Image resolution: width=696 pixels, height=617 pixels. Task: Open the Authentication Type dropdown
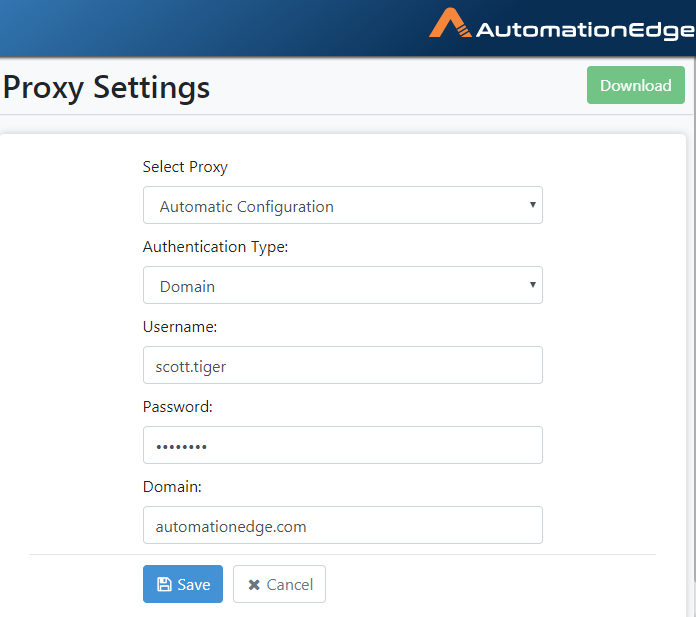click(343, 285)
